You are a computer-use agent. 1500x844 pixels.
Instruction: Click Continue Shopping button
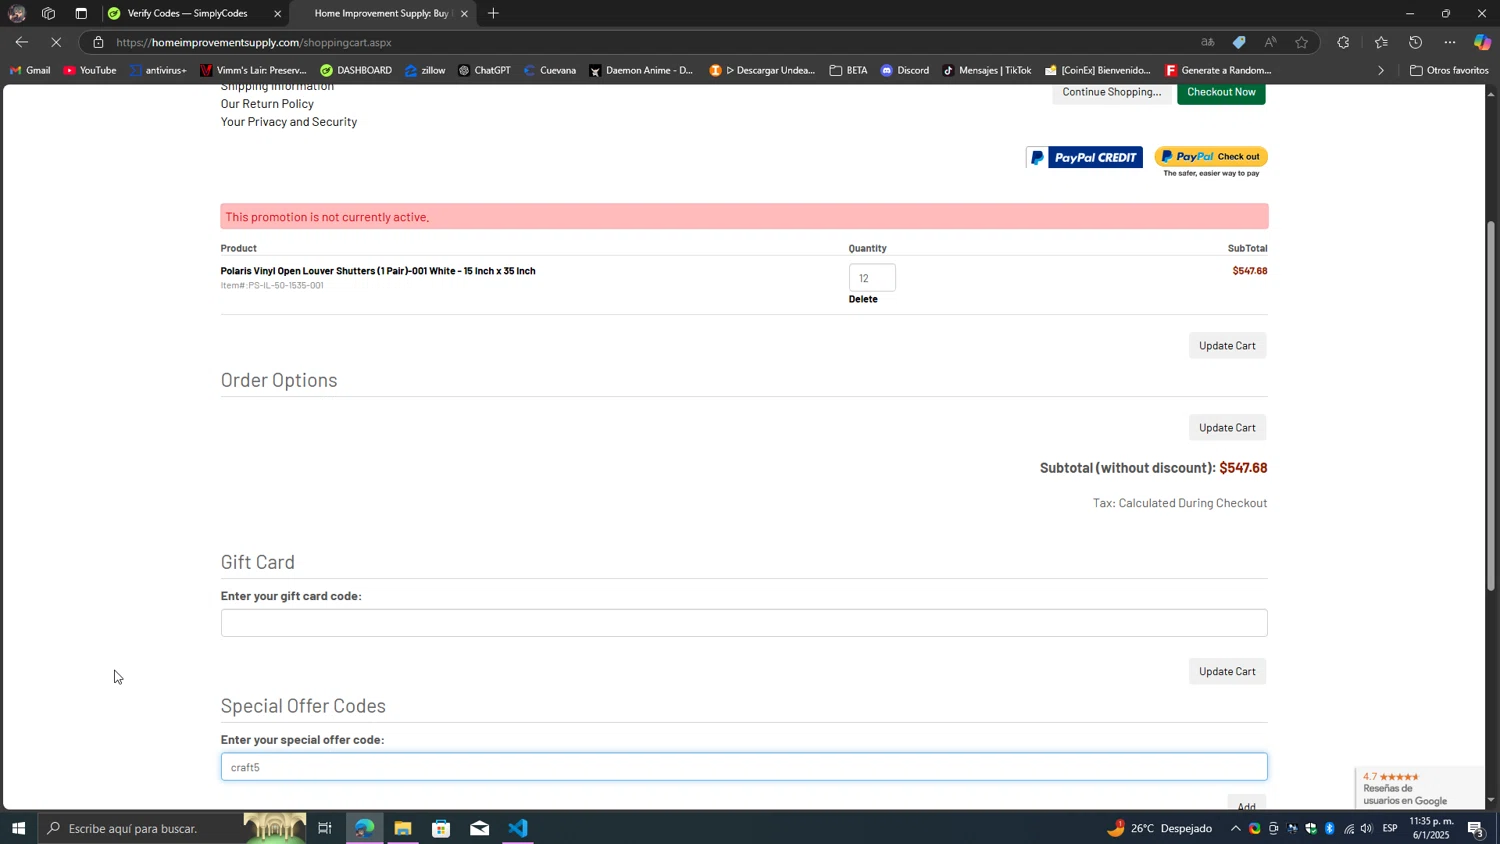coord(1112,92)
